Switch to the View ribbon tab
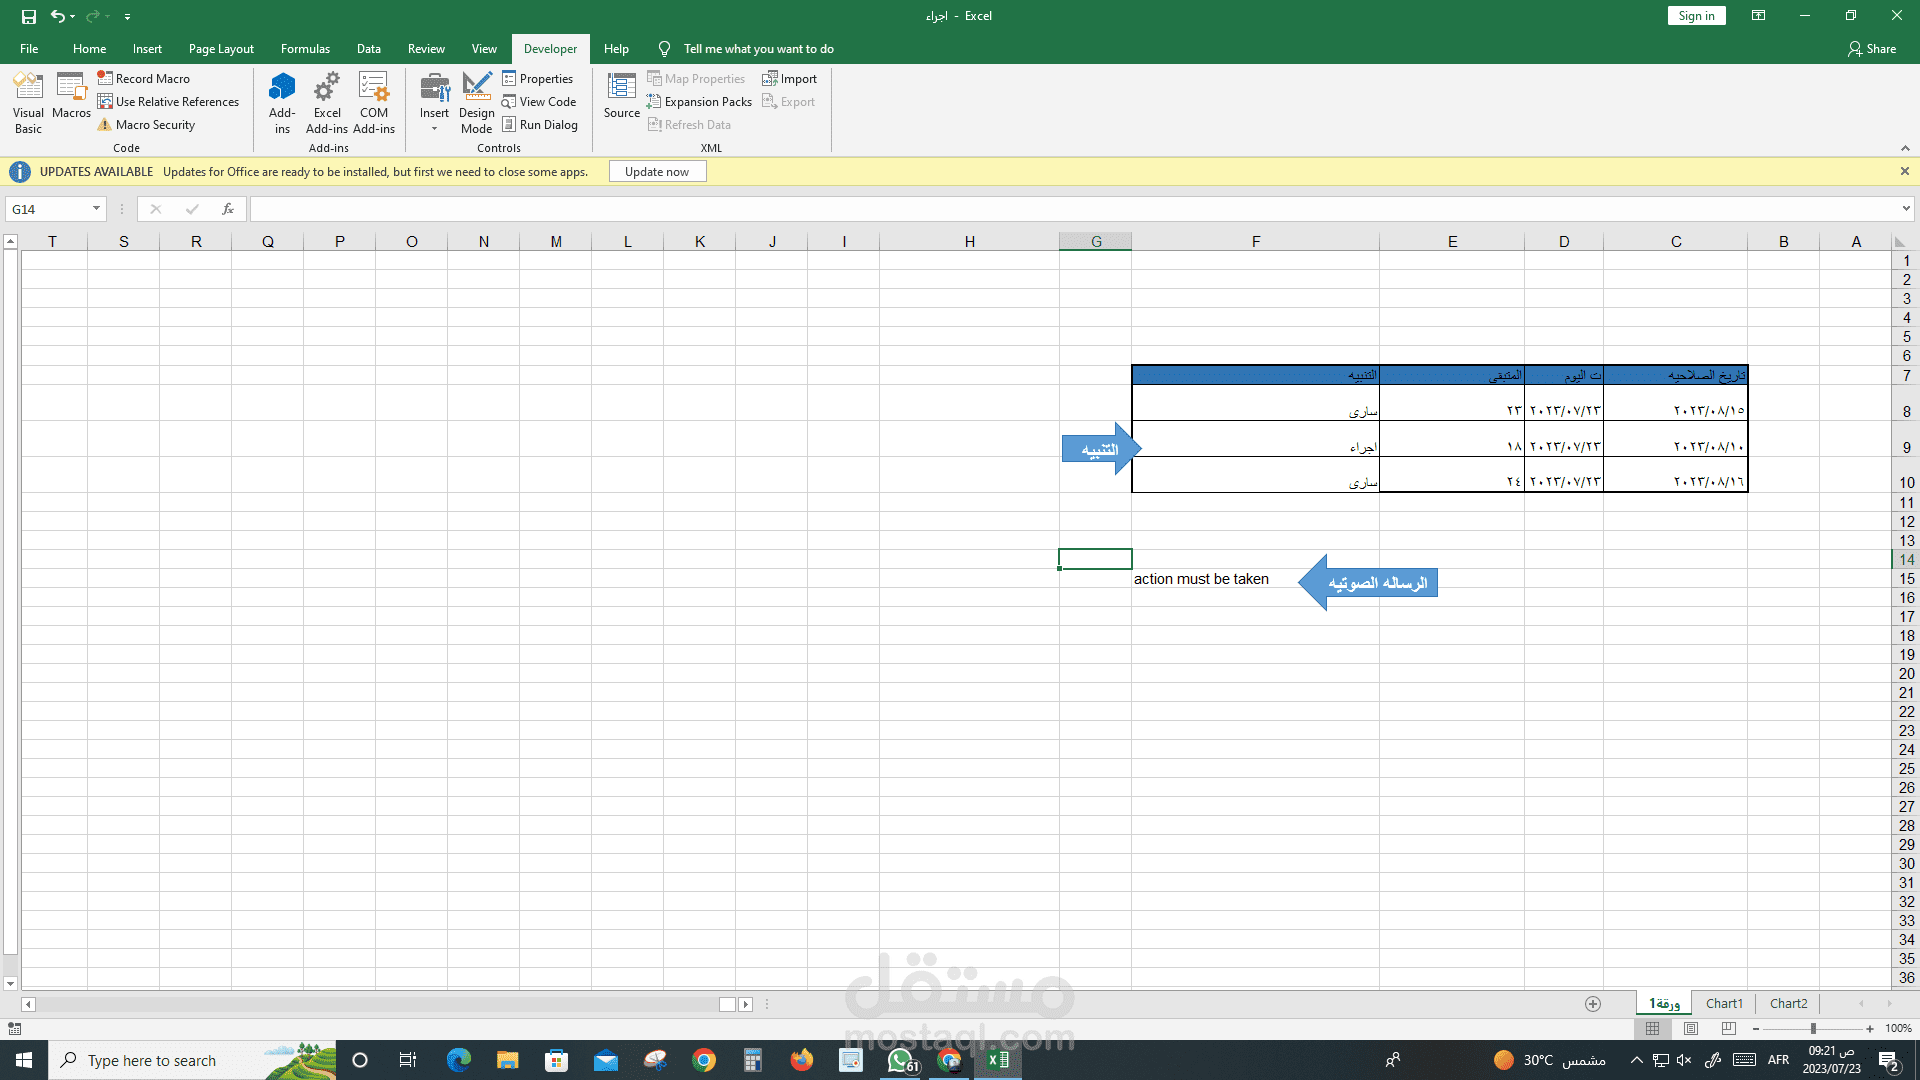Viewport: 1920px width, 1080px height. coord(484,49)
